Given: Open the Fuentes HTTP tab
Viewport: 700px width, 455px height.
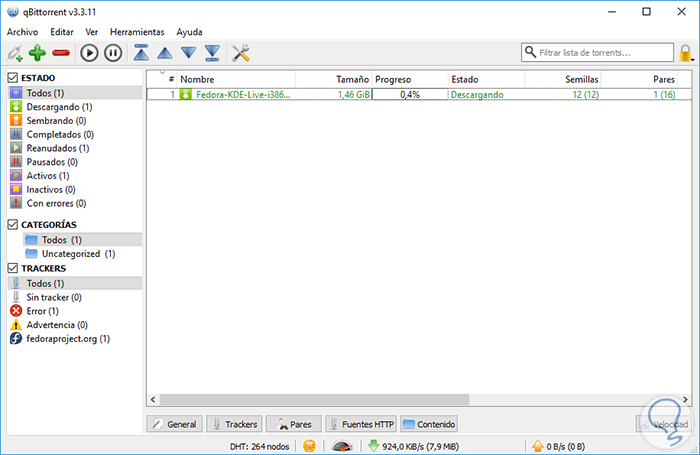Looking at the screenshot, I should pos(361,424).
